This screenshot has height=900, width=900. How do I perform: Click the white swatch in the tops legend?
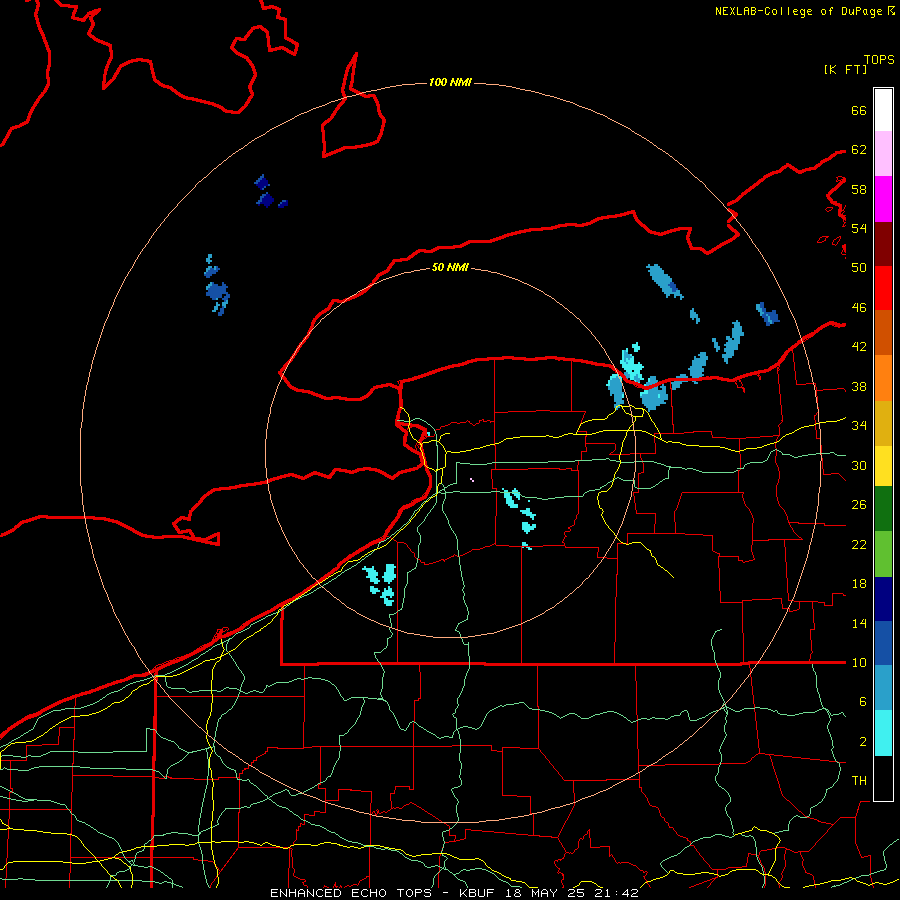(x=883, y=110)
